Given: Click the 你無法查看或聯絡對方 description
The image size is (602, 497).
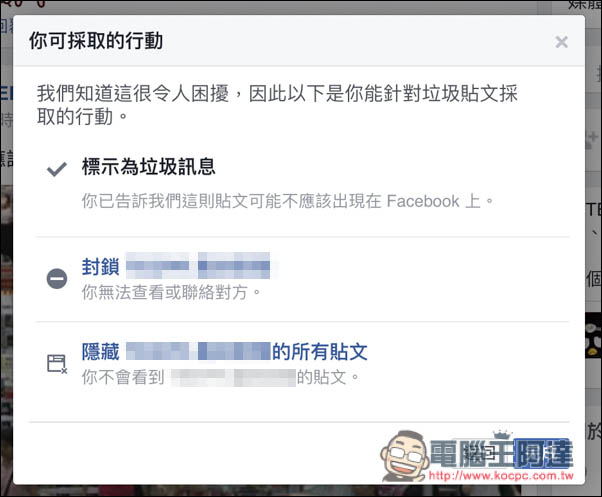Looking at the screenshot, I should (171, 292).
